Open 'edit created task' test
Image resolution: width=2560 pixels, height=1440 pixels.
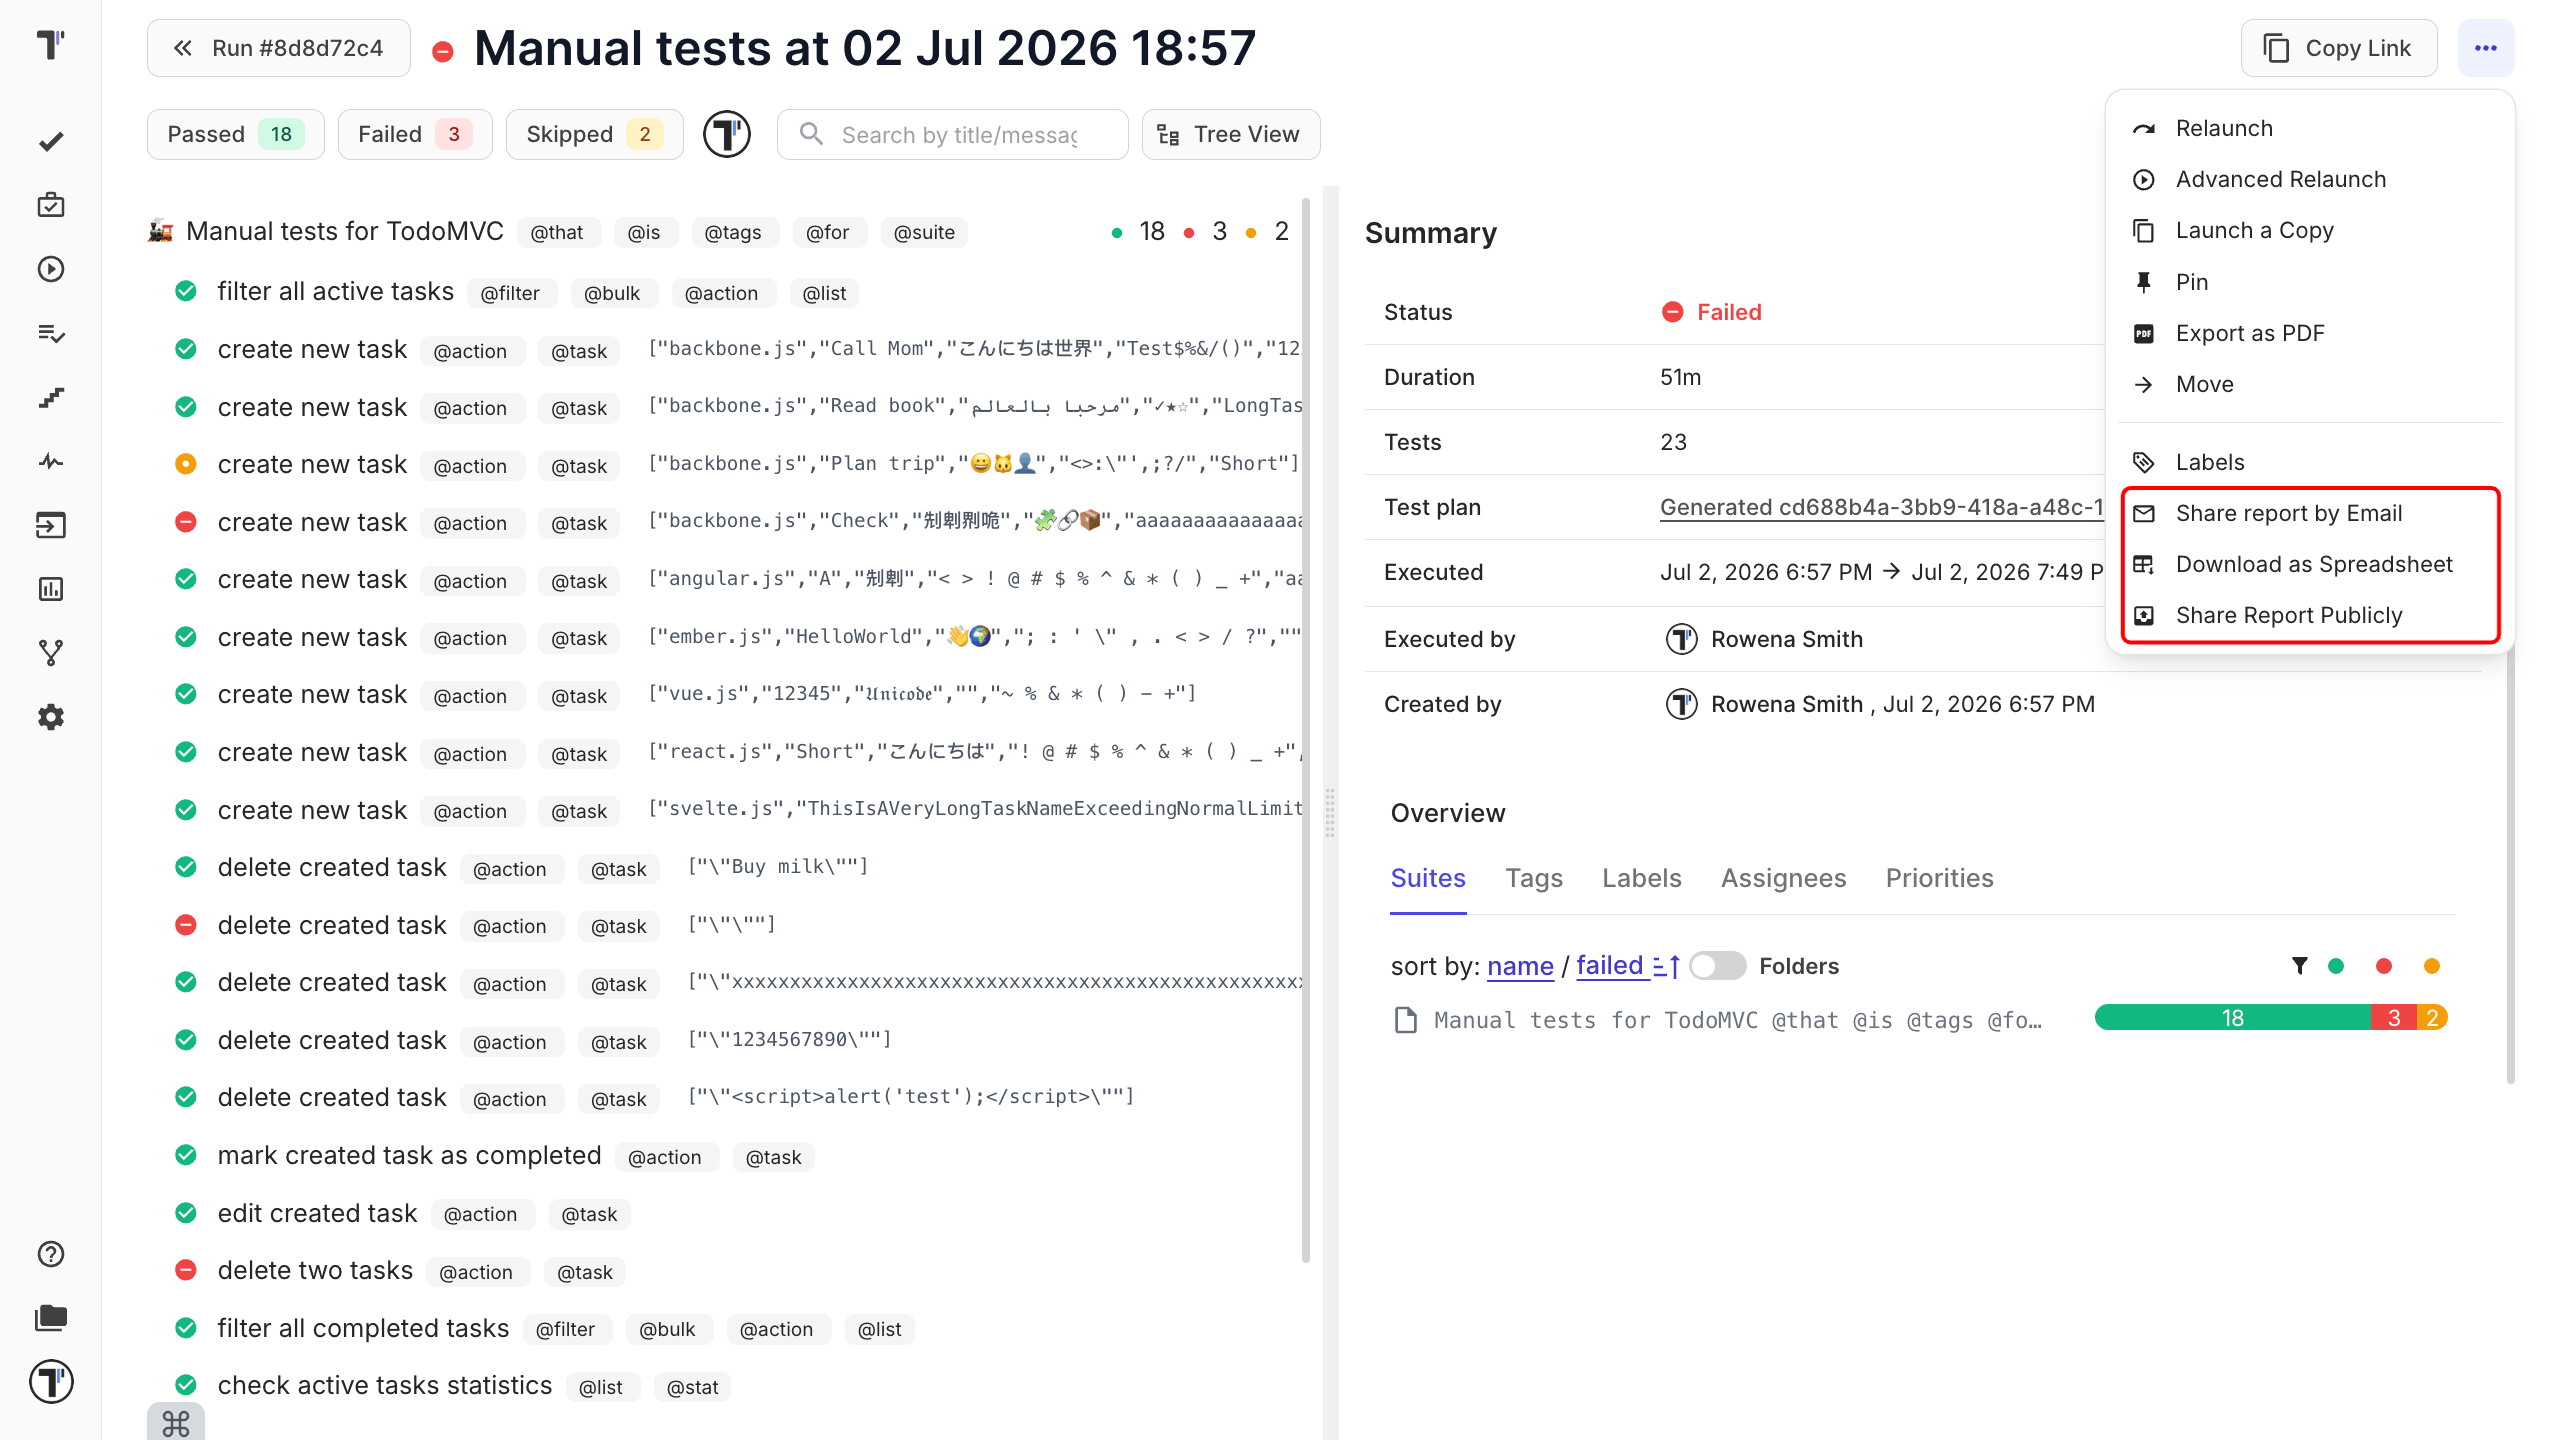click(x=317, y=1214)
